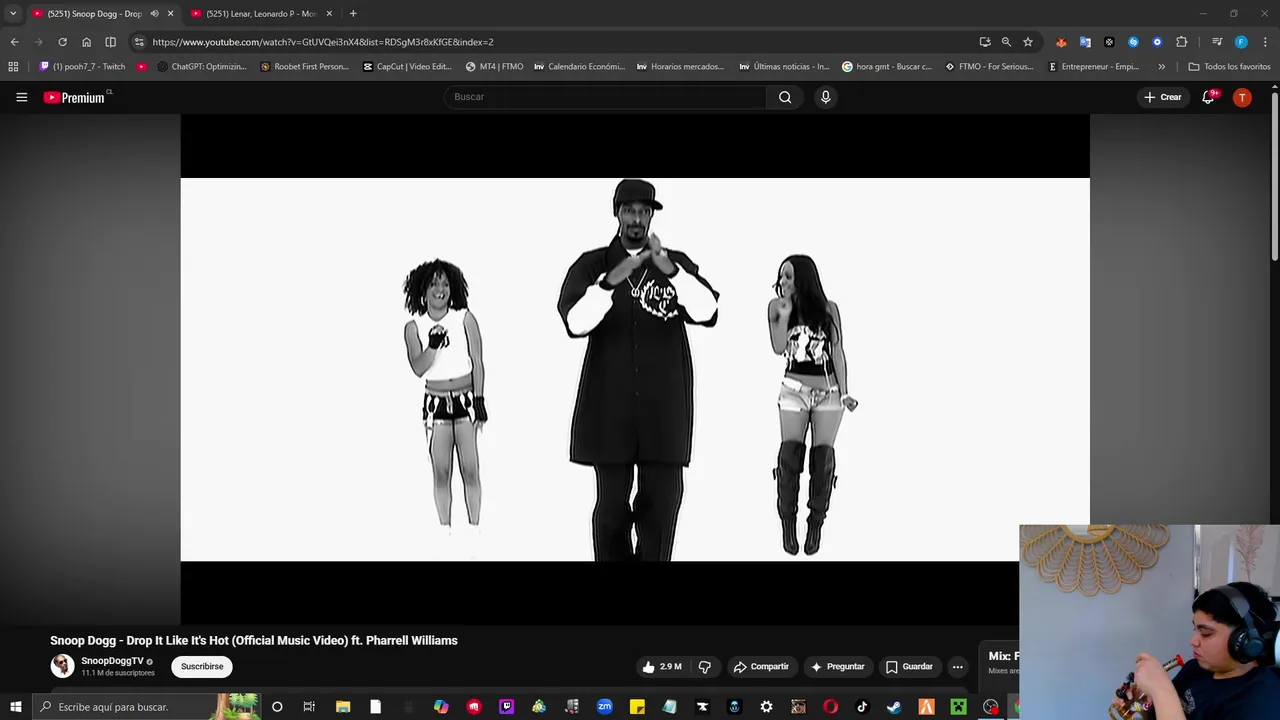Open the browser three-dot menu
The width and height of the screenshot is (1280, 720).
(x=1265, y=42)
